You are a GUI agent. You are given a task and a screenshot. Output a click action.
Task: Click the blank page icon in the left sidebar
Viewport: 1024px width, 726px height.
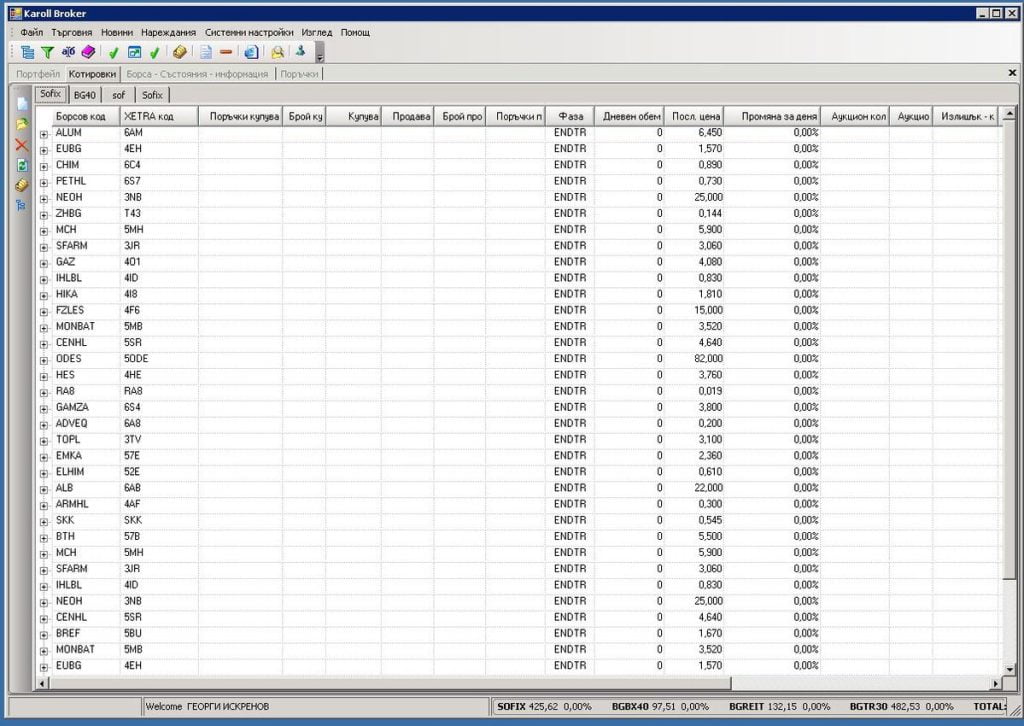point(22,104)
